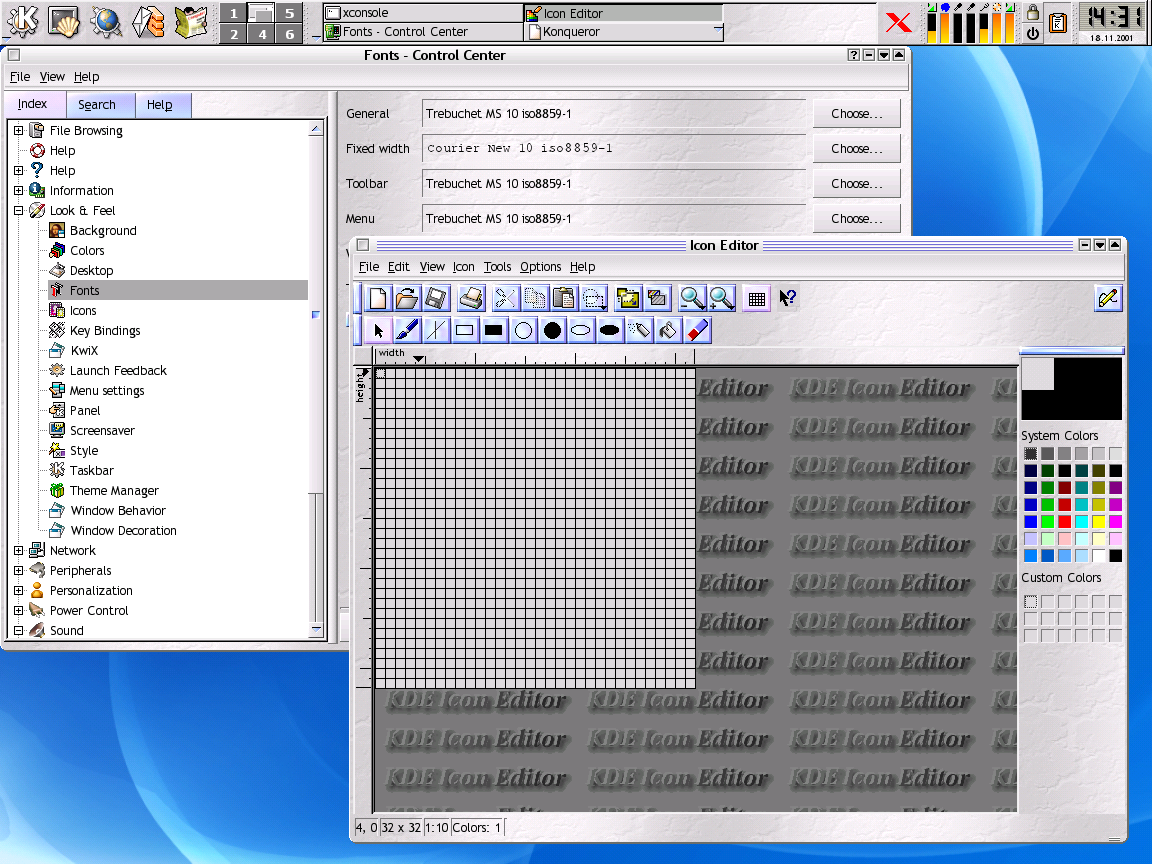Select the outlined Rectangle tool
The image size is (1152, 864).
click(464, 331)
